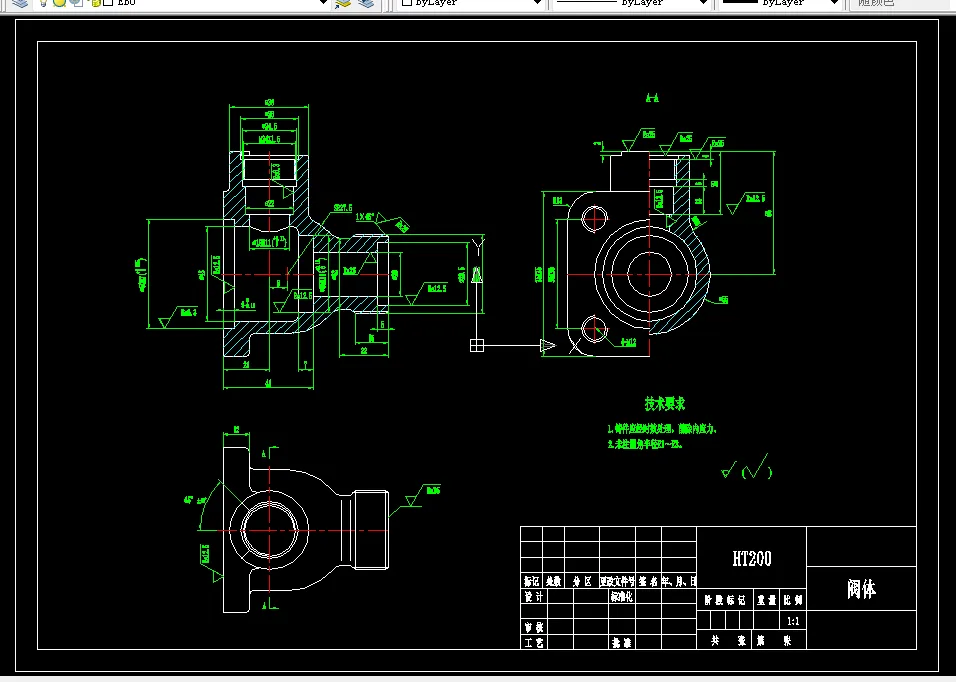This screenshot has width=956, height=682.
Task: Select the A-A section view label
Action: tap(652, 98)
